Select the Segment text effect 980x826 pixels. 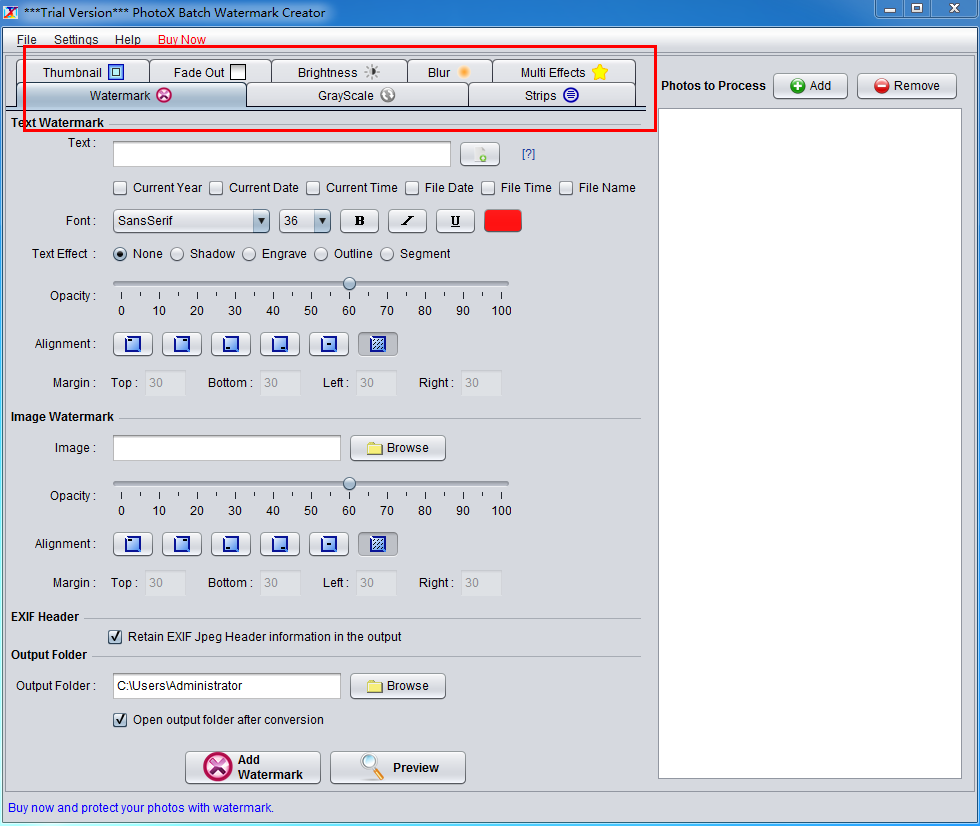coord(388,254)
